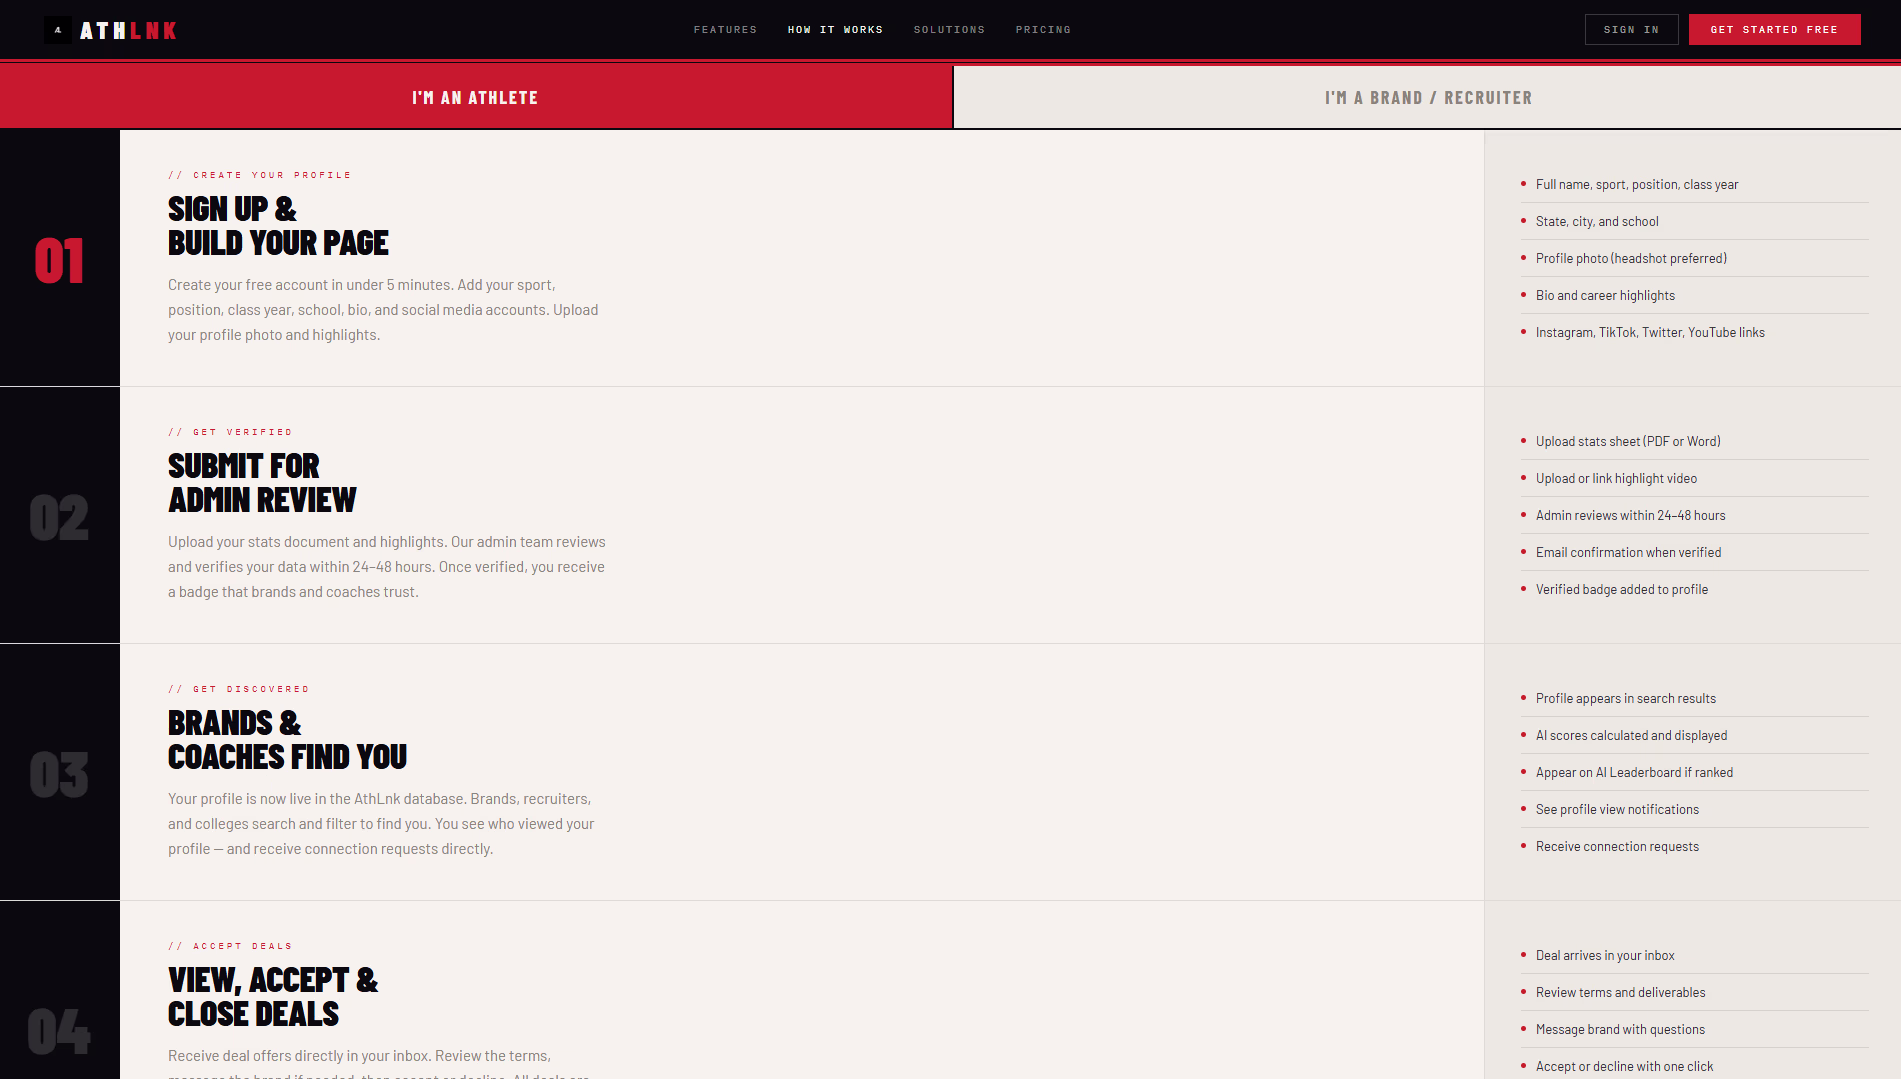This screenshot has width=1901, height=1079.
Task: Click 'Receive connection requests' item
Action: tap(1617, 847)
